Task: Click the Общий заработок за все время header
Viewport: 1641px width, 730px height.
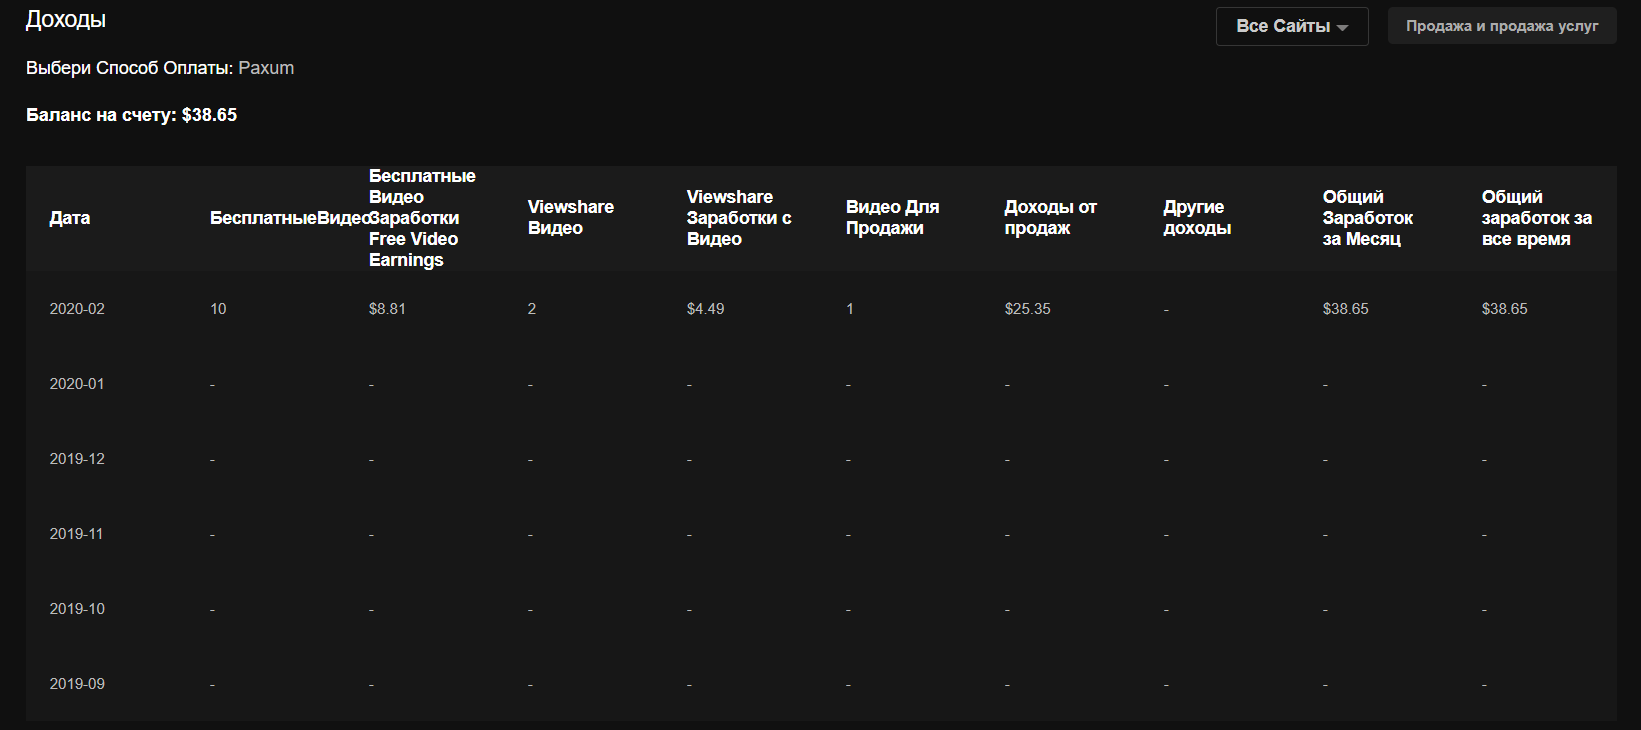Action: (1536, 218)
